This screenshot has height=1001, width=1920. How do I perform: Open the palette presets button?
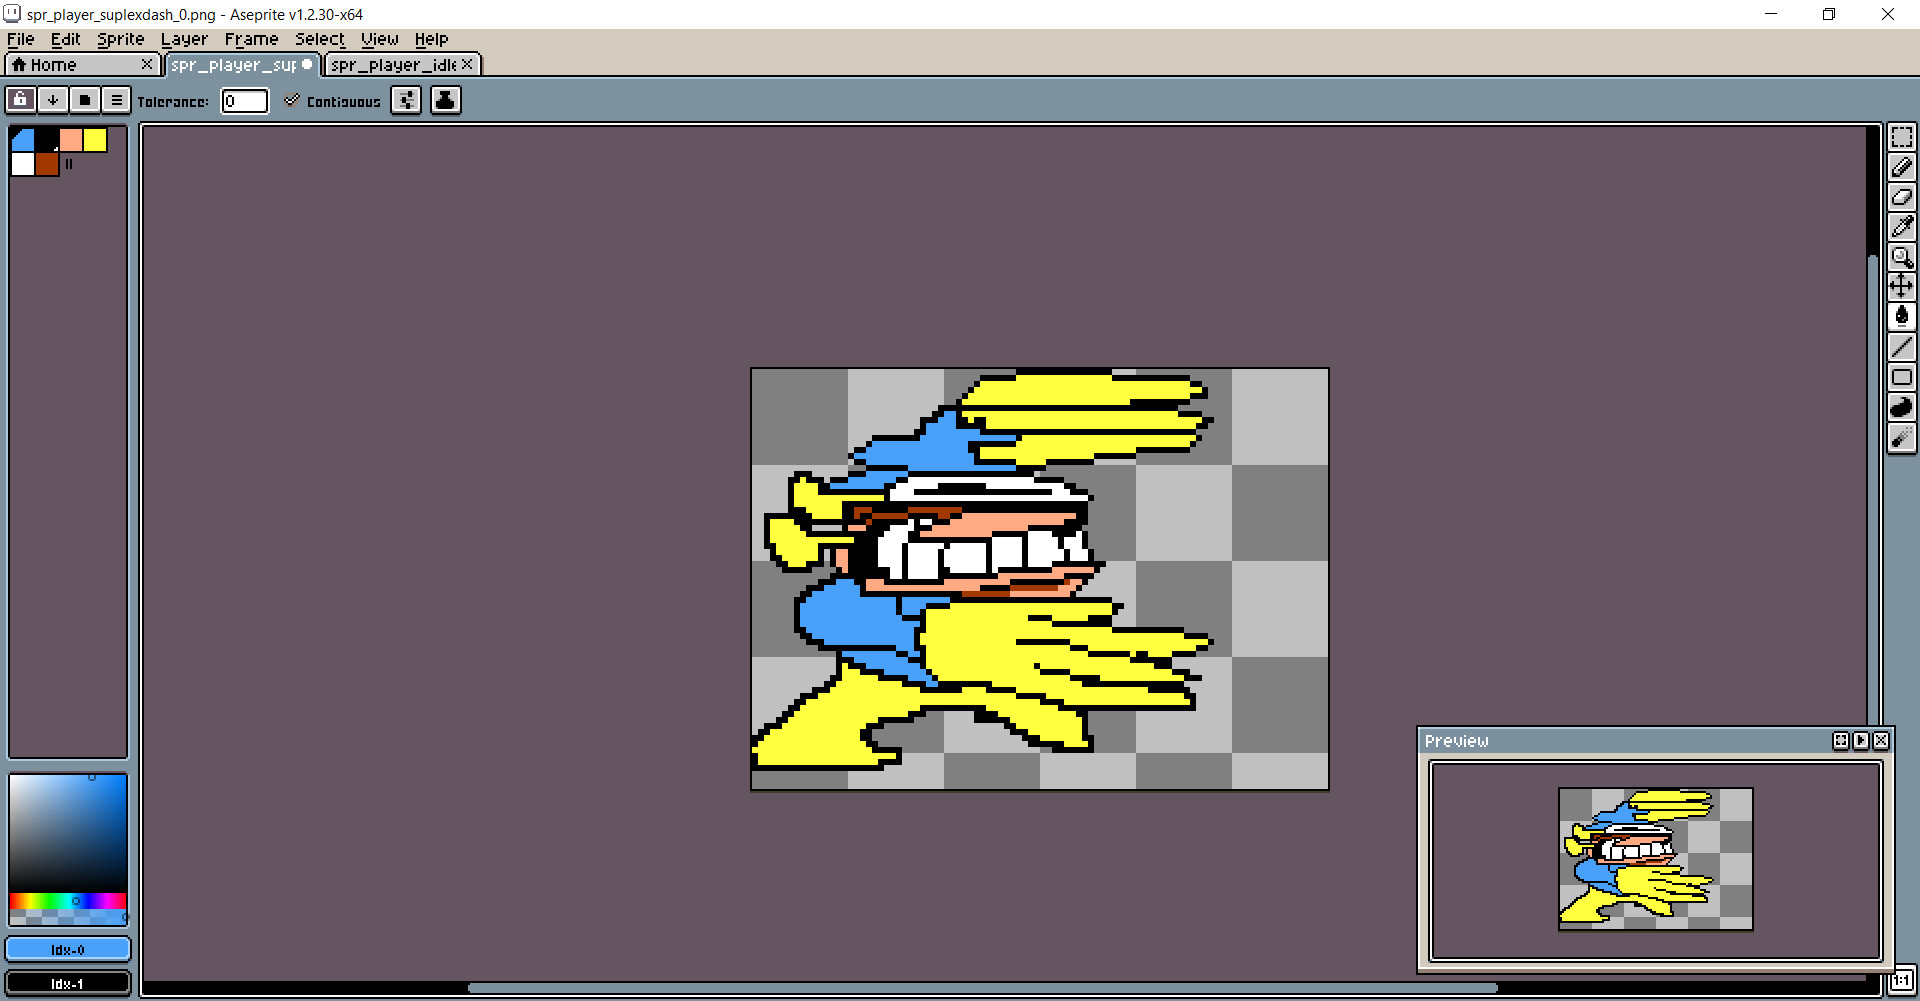tap(84, 100)
